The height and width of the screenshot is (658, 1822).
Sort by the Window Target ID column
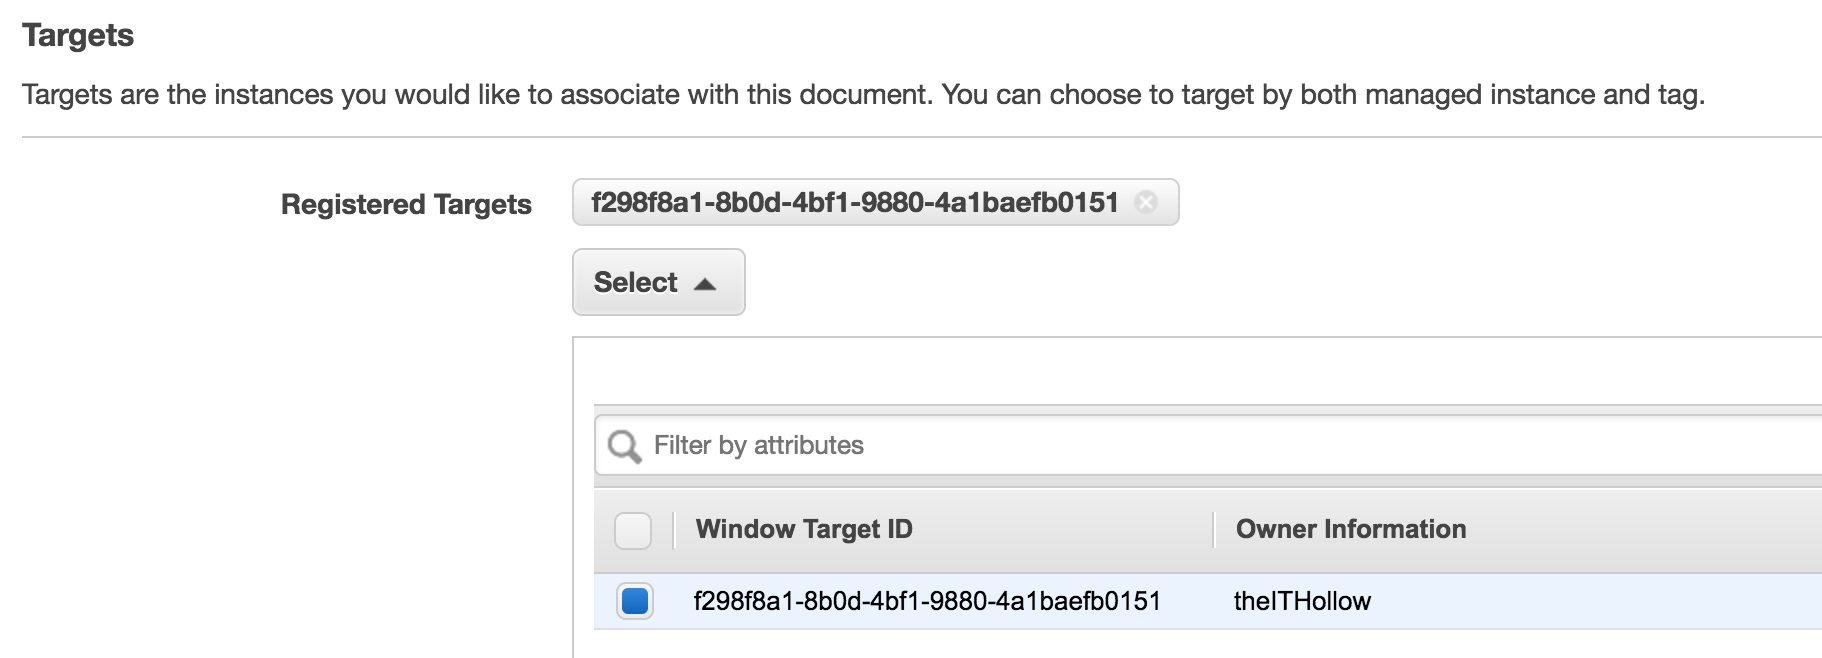click(x=804, y=529)
